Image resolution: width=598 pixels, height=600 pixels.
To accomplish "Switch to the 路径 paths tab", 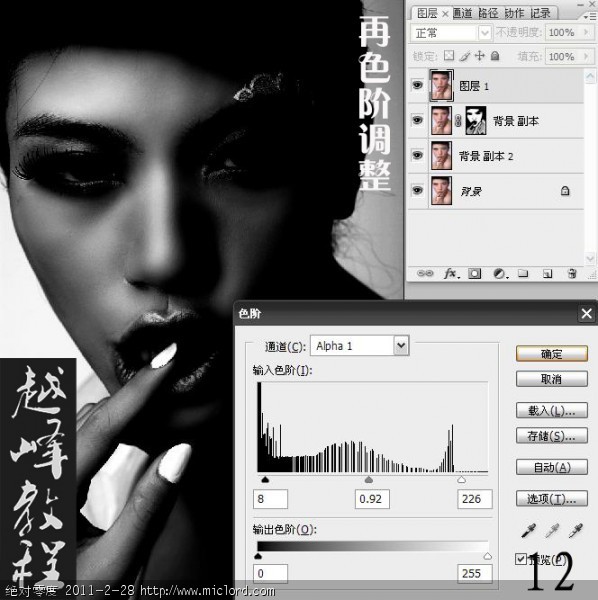I will 488,13.
